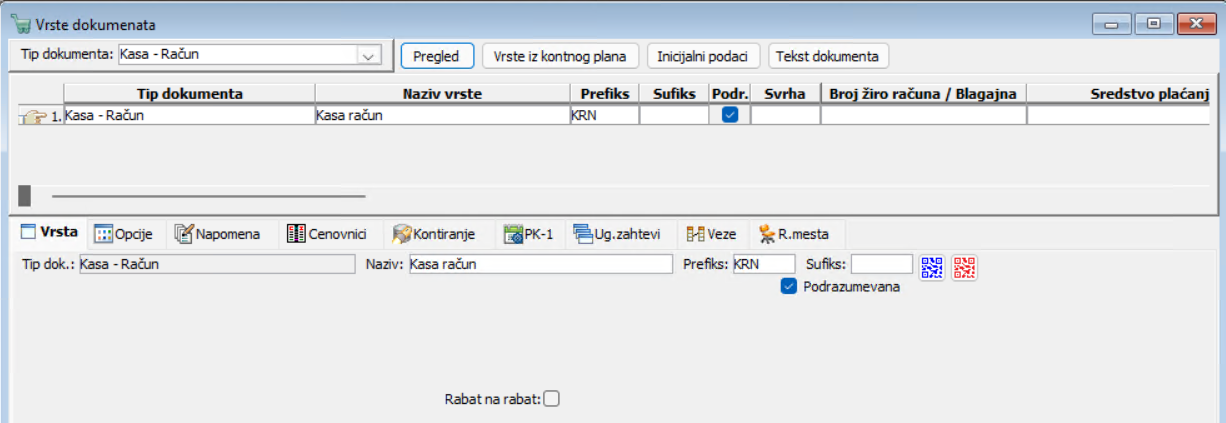Toggle the Podrazumevana checkbox
This screenshot has height=423, width=1226.
(x=789, y=287)
